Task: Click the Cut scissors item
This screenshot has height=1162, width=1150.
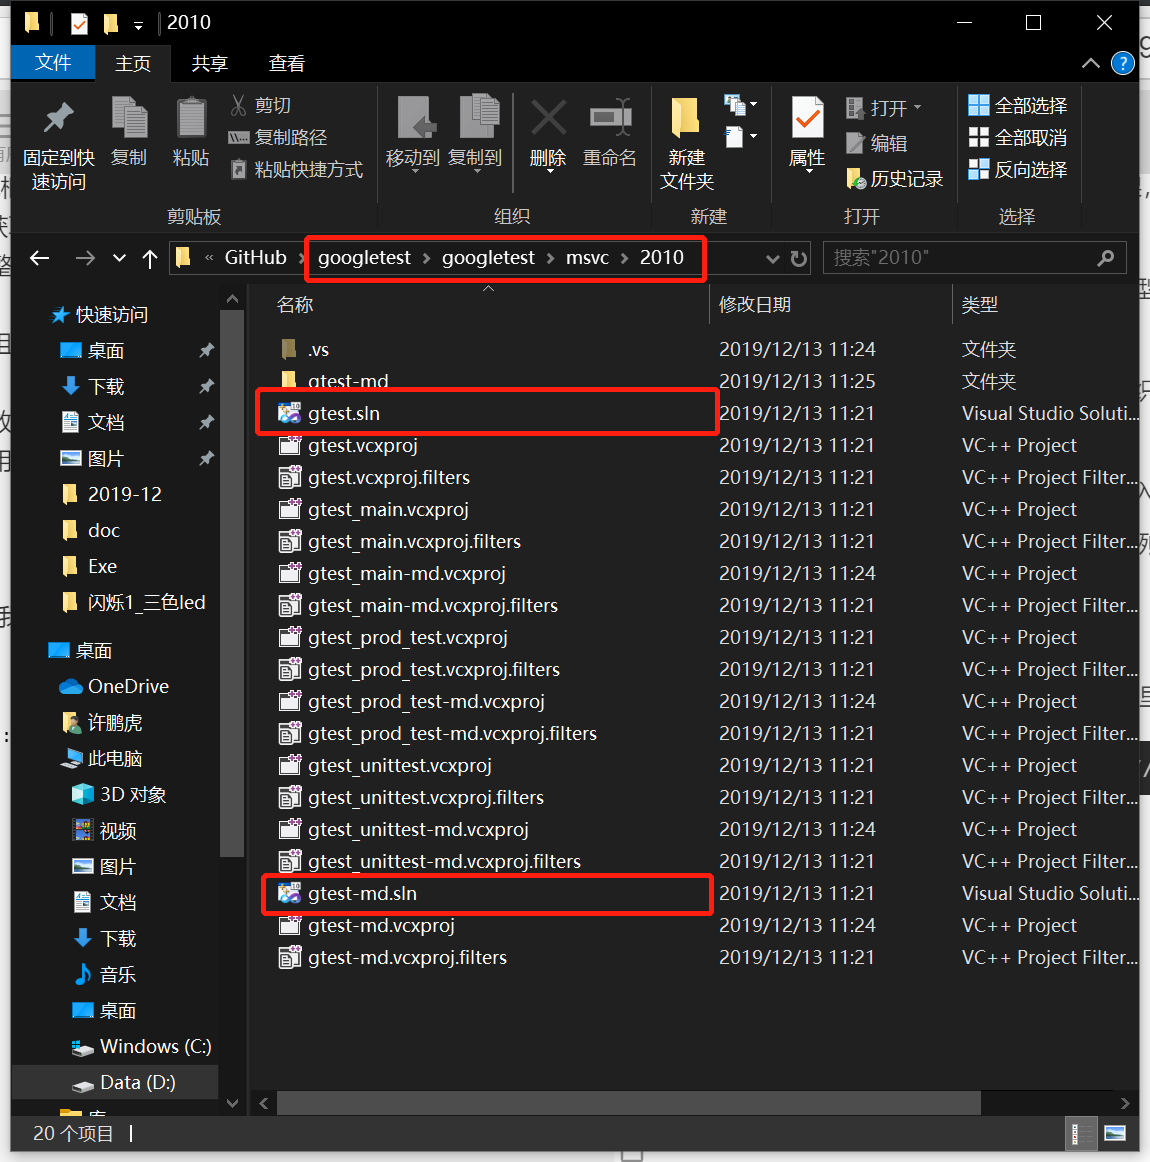Action: pos(261,105)
